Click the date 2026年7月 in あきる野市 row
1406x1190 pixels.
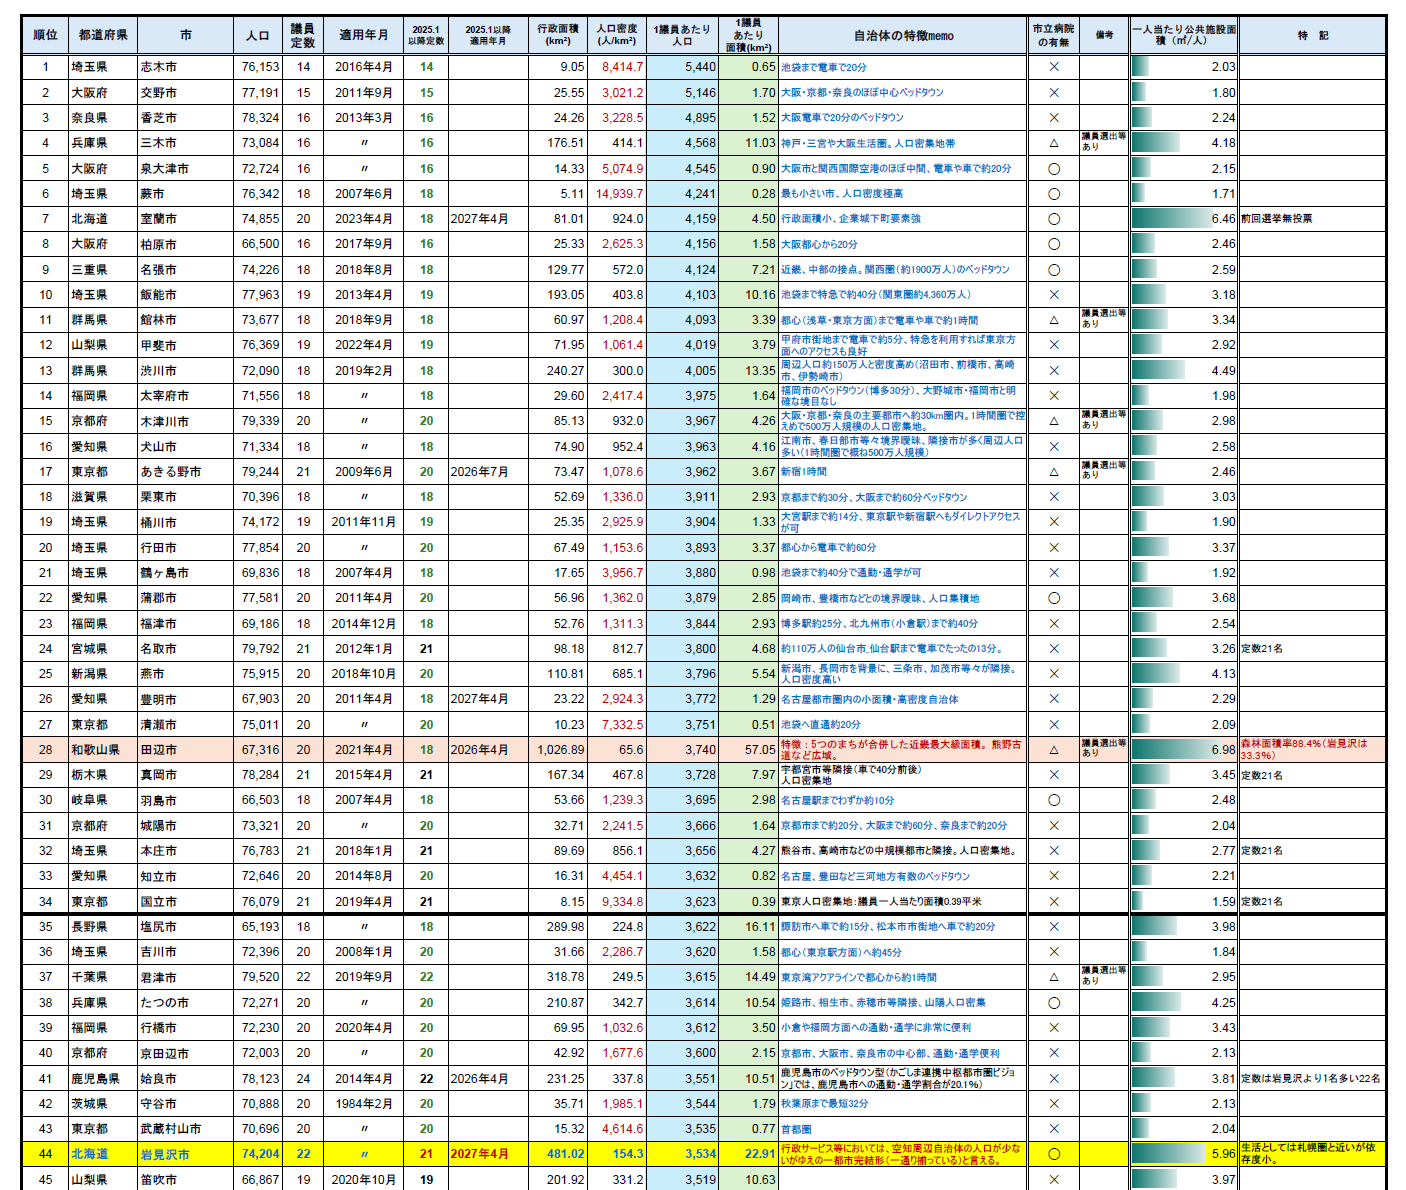479,472
